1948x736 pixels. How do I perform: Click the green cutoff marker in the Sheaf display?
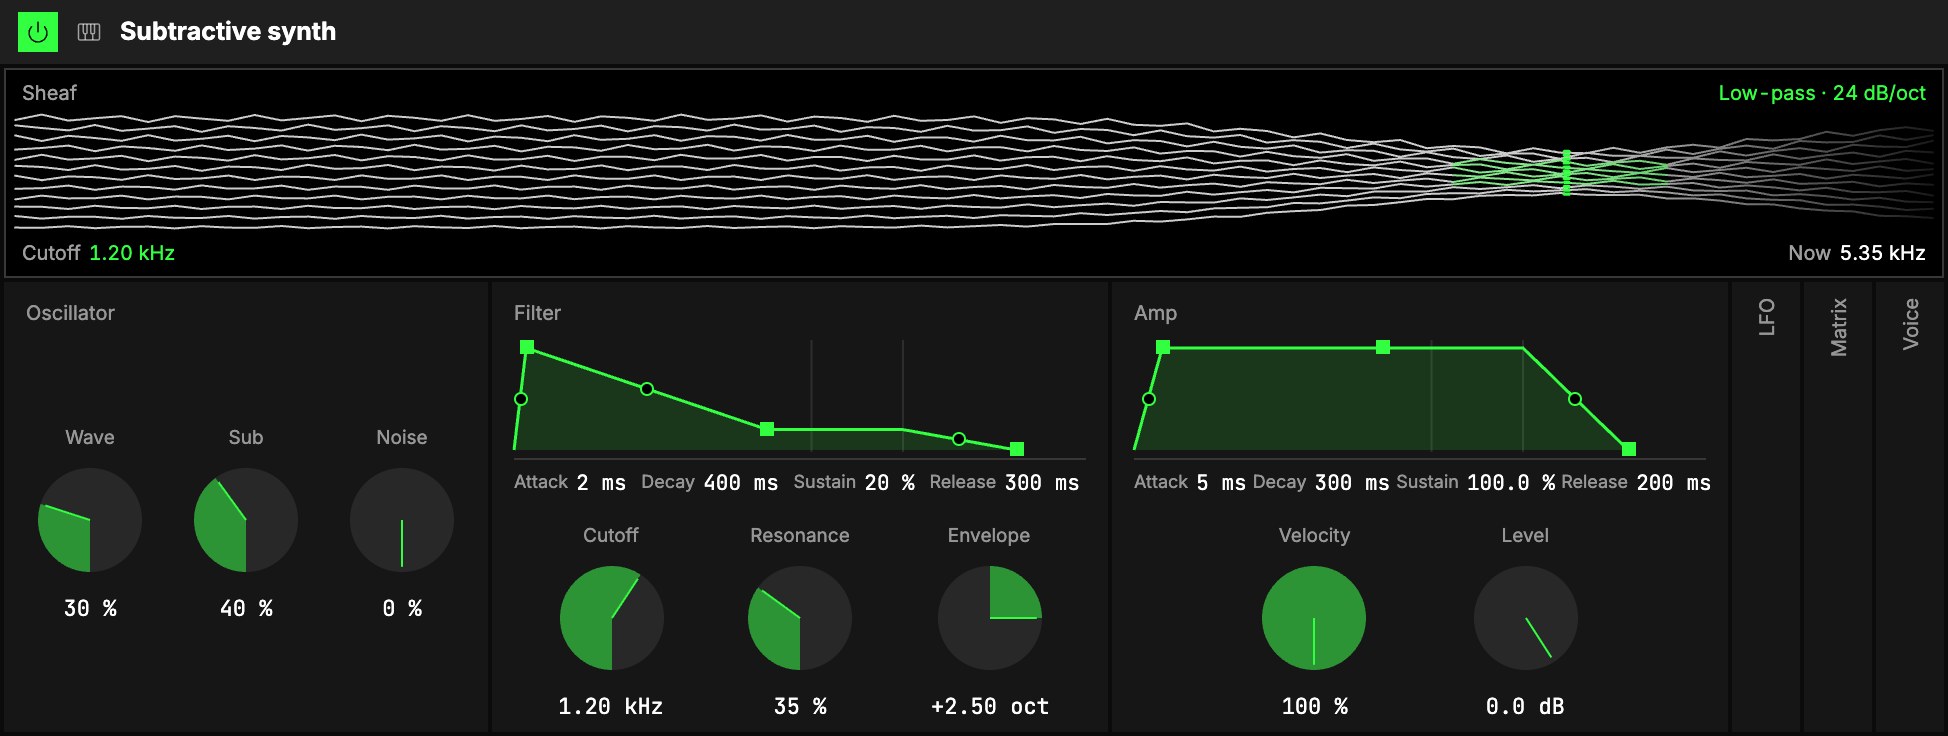1566,173
